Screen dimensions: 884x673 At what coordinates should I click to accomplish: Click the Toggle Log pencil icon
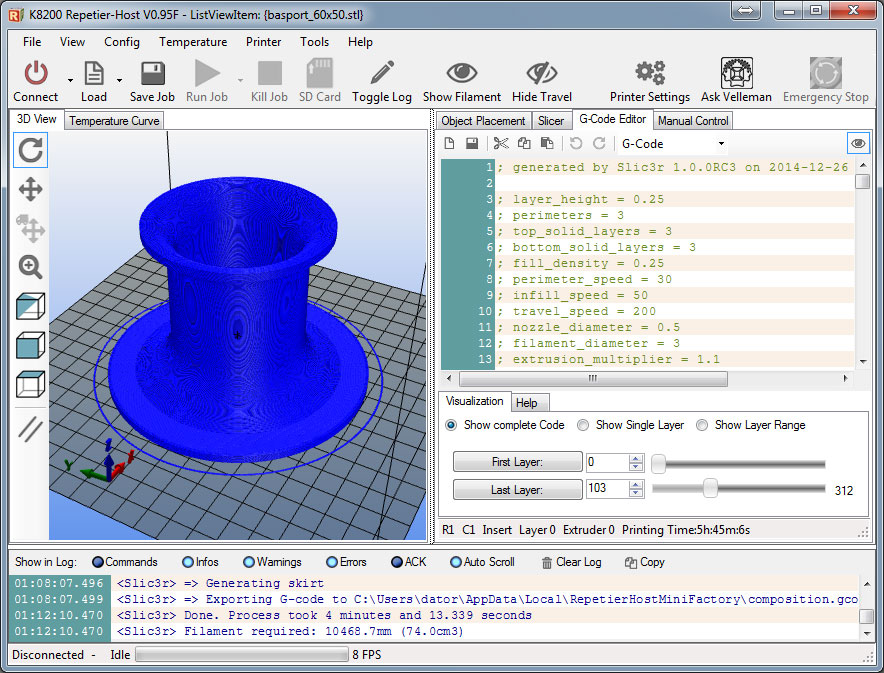382,73
